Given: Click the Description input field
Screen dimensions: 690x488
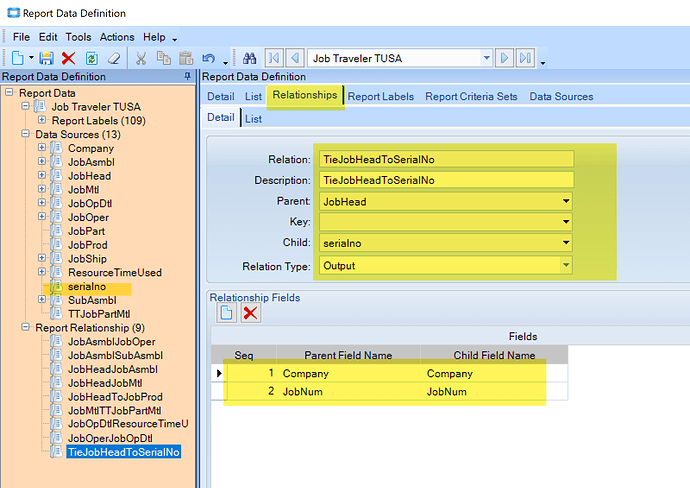Looking at the screenshot, I should point(446,180).
